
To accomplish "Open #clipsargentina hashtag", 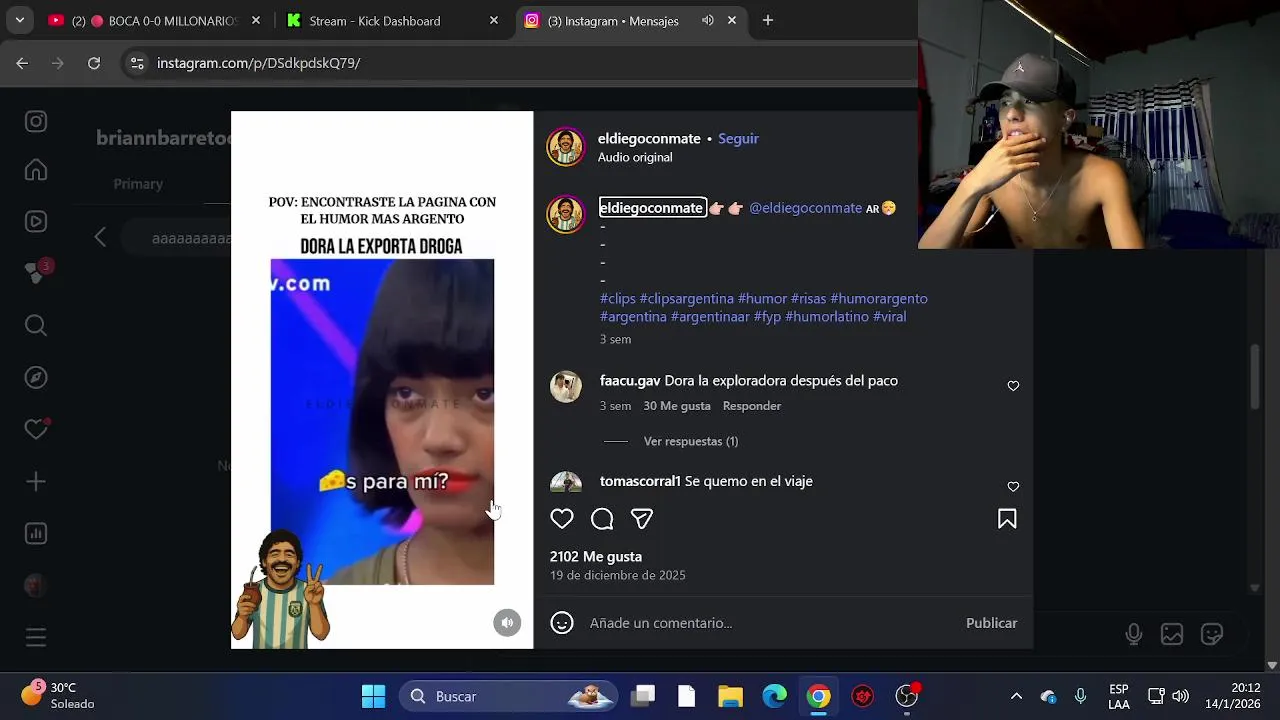I will [686, 298].
